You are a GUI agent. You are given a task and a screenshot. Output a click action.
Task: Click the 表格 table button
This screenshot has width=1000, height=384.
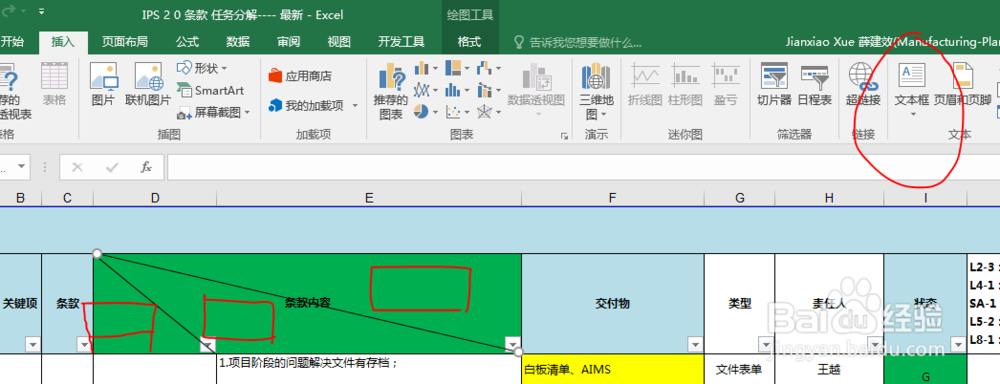point(54,84)
